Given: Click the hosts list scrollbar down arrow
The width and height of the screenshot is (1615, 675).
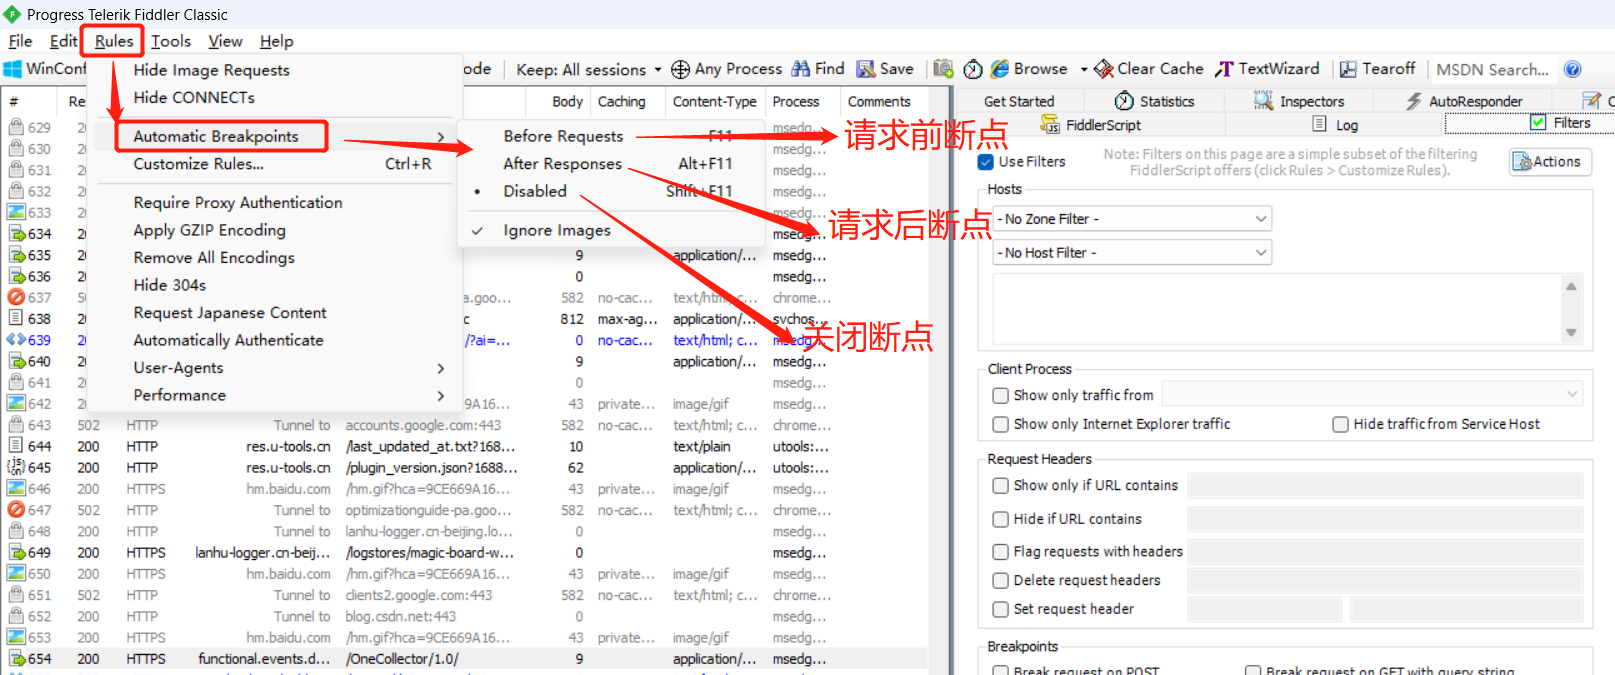Looking at the screenshot, I should (1571, 333).
